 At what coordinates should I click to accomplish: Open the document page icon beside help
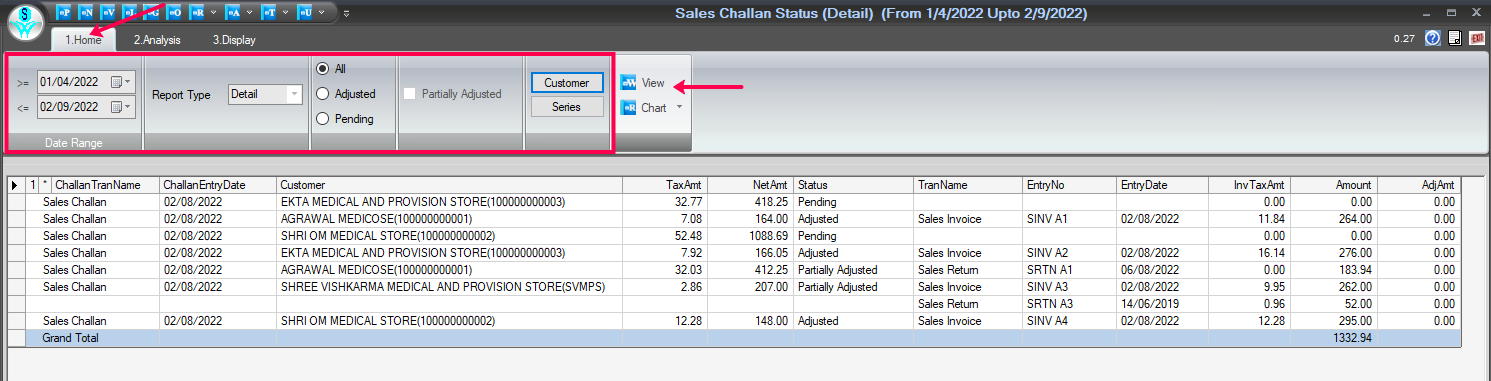pyautogui.click(x=1455, y=38)
